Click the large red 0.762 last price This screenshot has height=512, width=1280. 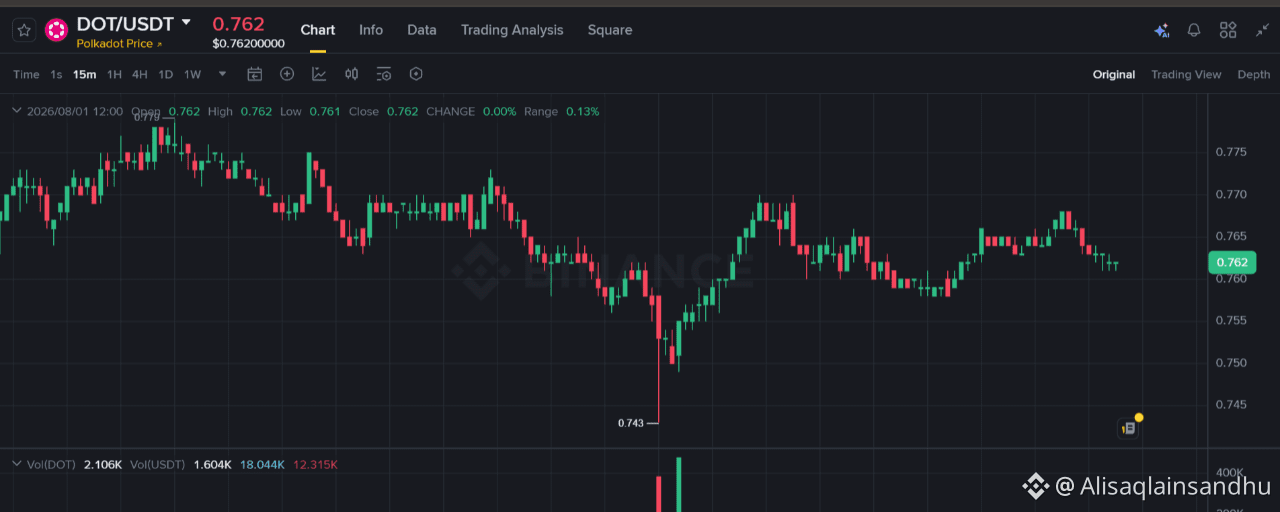238,23
